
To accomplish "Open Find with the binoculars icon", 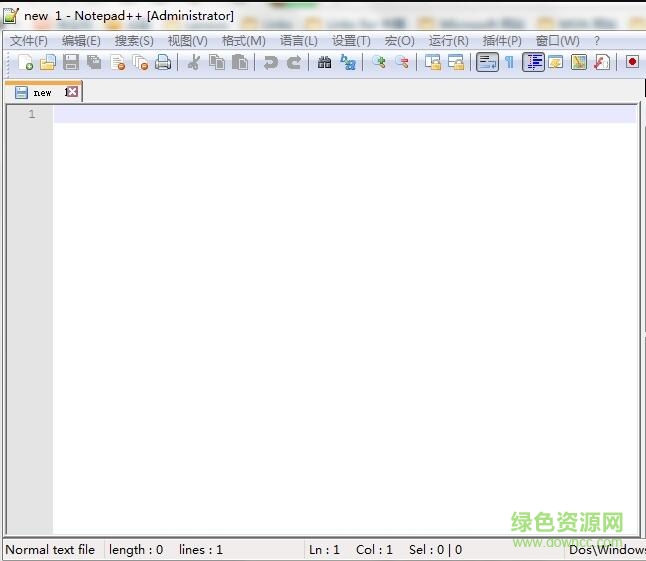I will pos(324,62).
